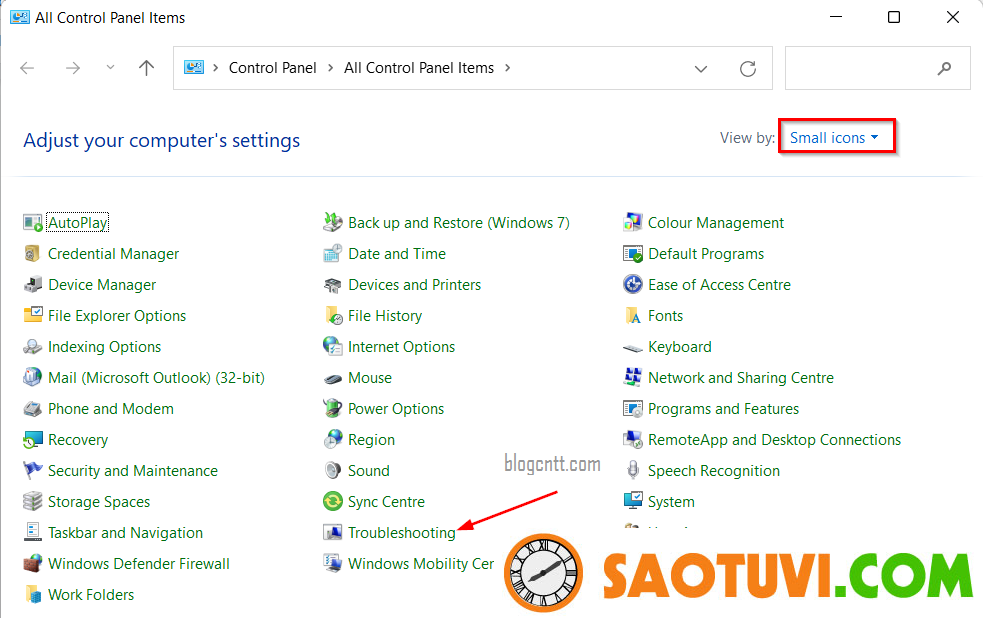Open the Programs and Features link

coord(723,409)
